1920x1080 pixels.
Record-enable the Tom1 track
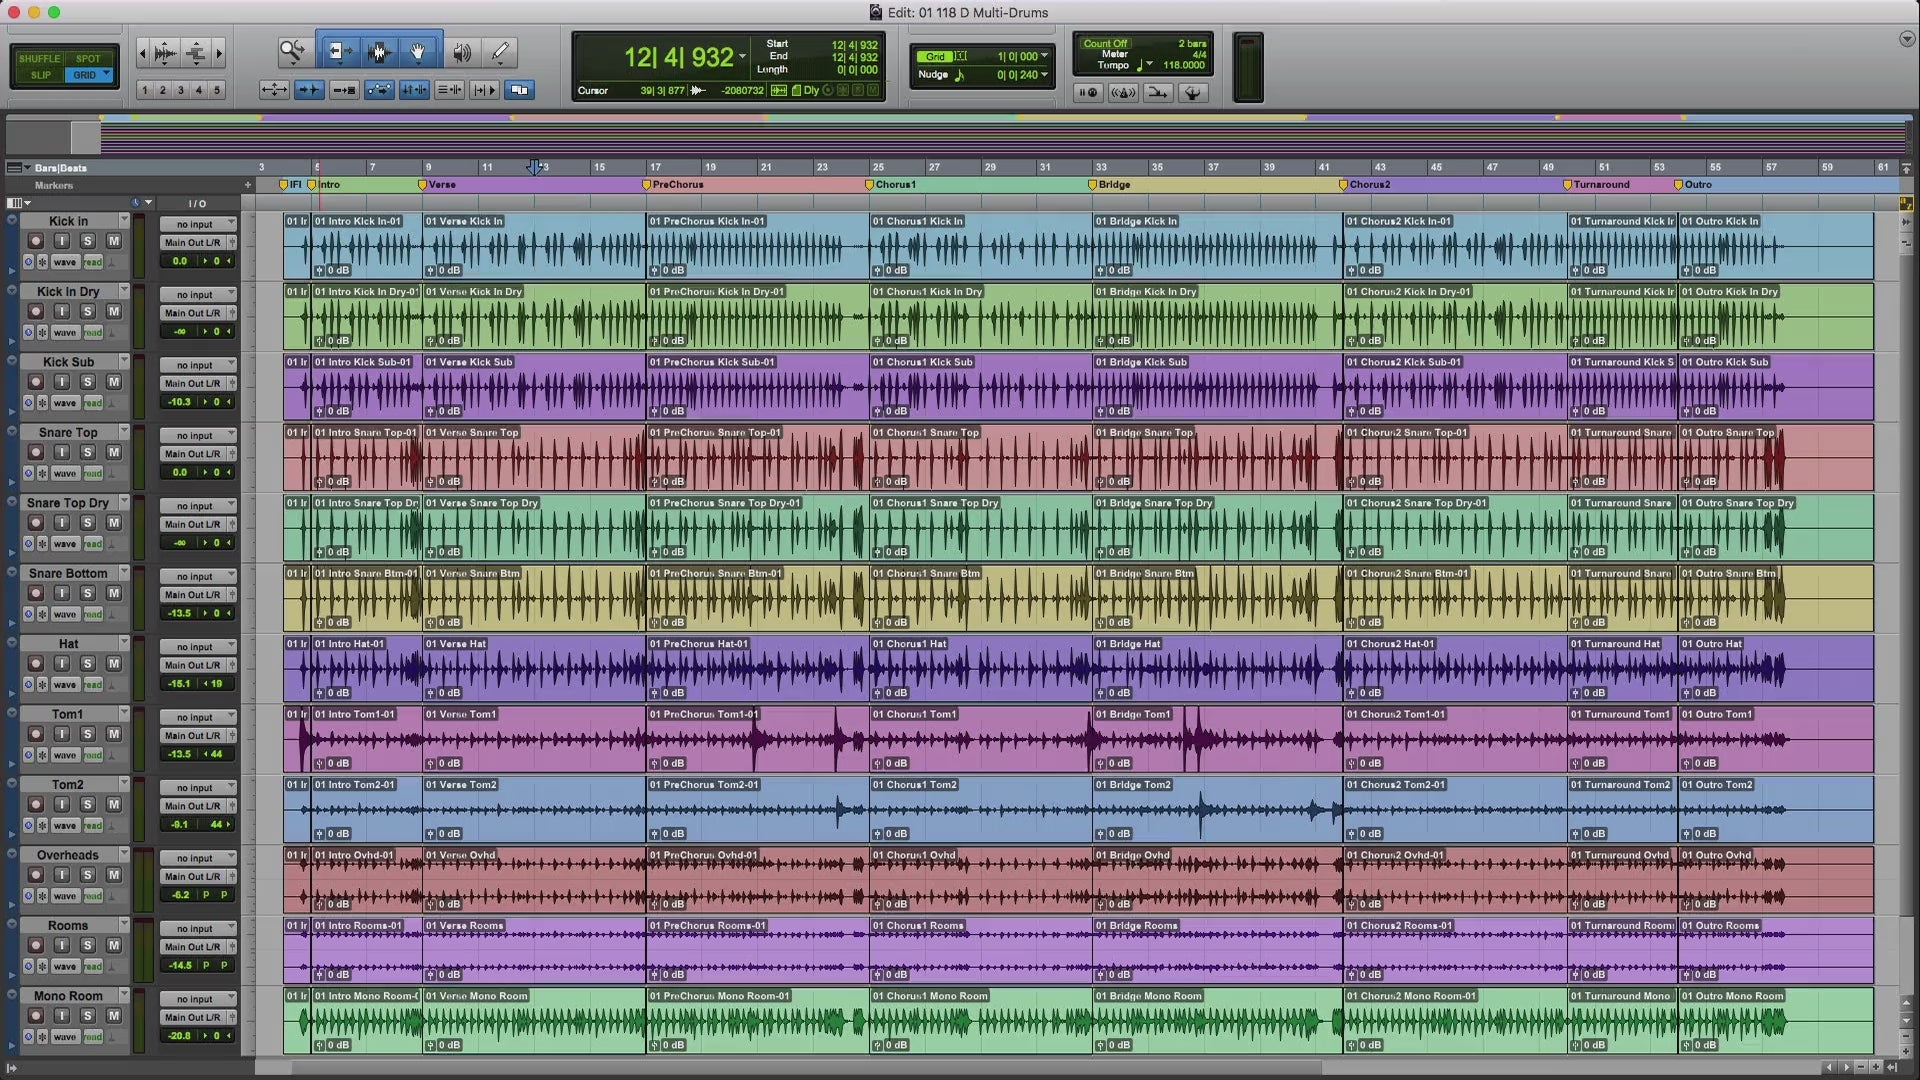tap(35, 734)
